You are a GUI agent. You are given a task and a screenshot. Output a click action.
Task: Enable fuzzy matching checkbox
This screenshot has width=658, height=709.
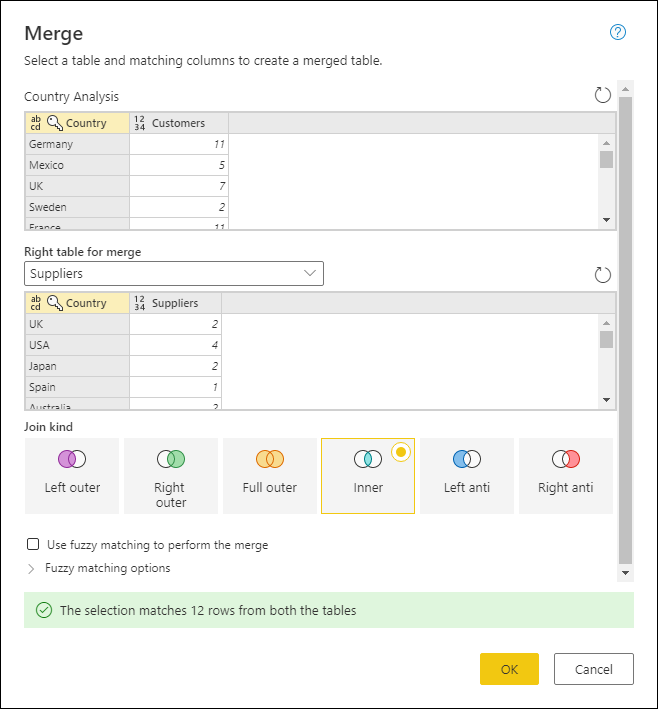(33, 545)
